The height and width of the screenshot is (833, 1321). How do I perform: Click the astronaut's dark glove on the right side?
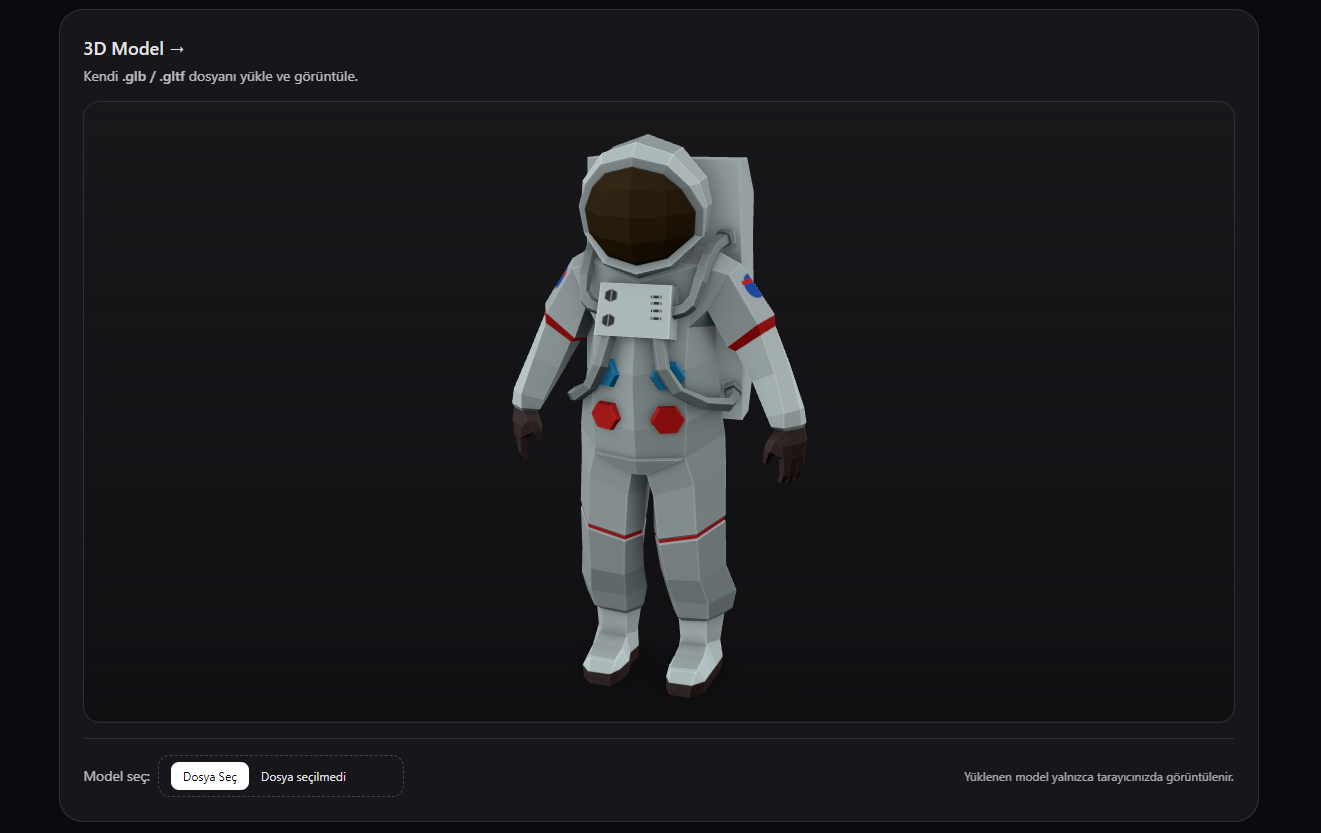[787, 454]
